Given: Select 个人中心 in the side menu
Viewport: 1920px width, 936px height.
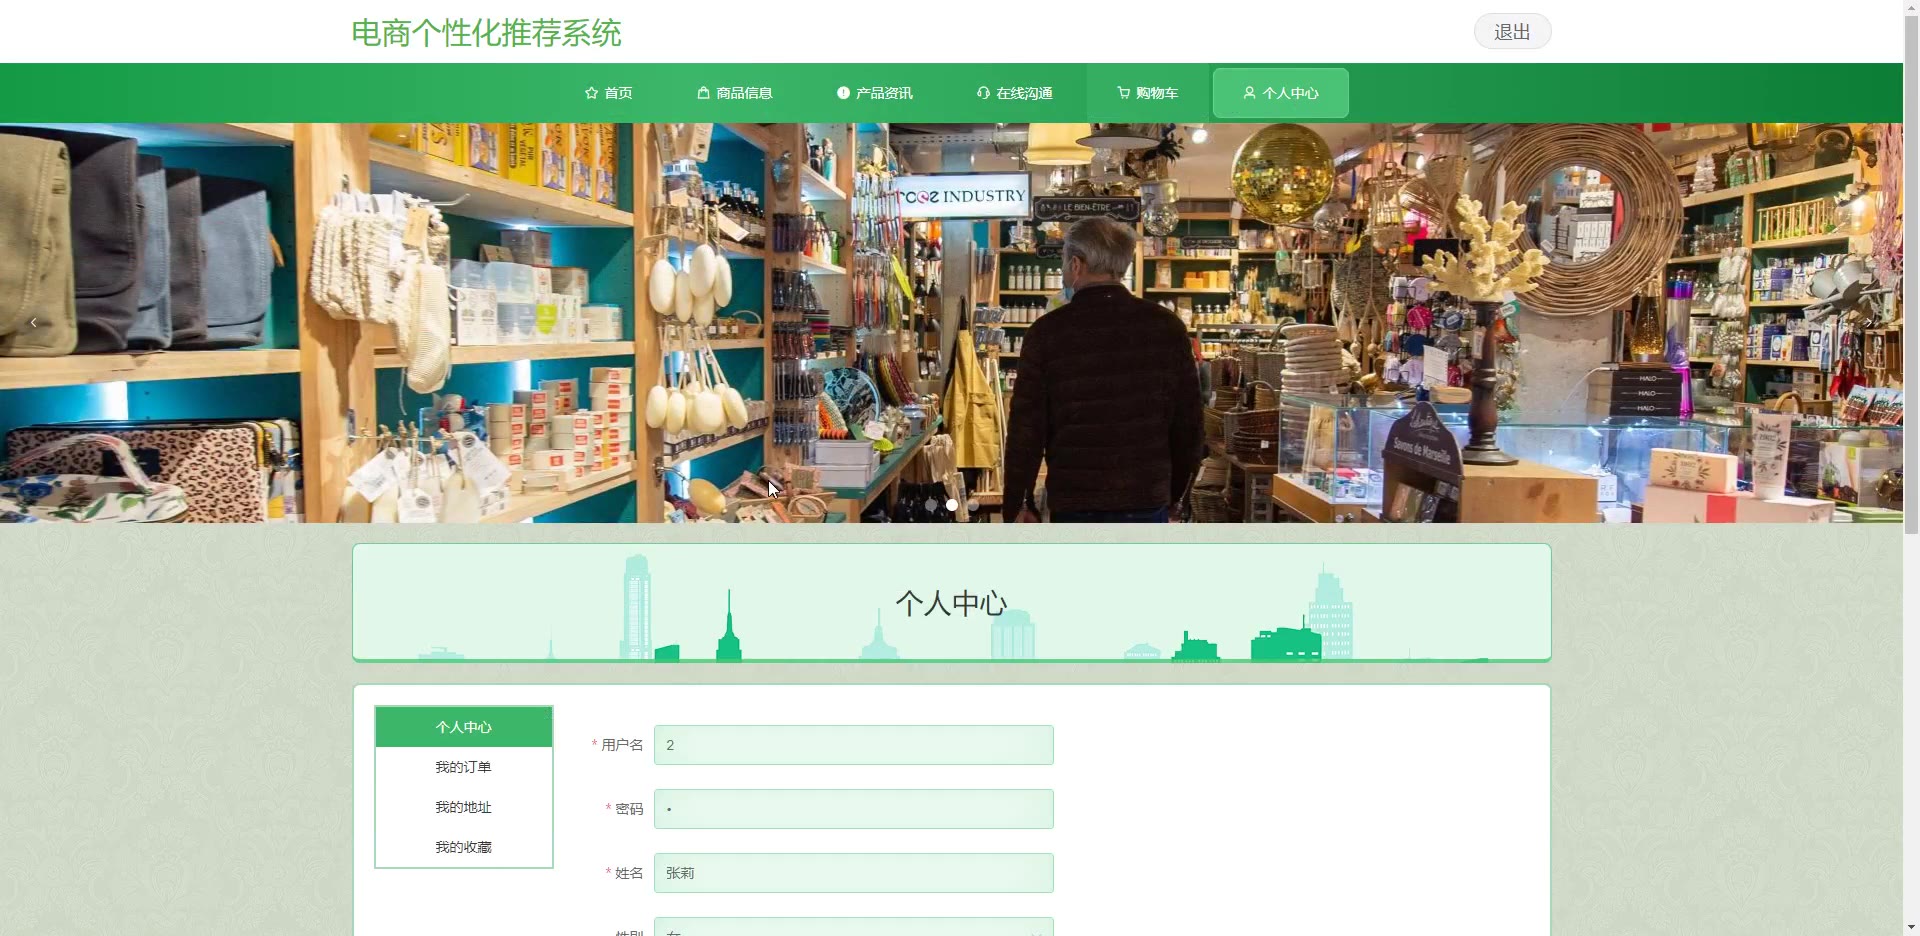Looking at the screenshot, I should (x=464, y=727).
